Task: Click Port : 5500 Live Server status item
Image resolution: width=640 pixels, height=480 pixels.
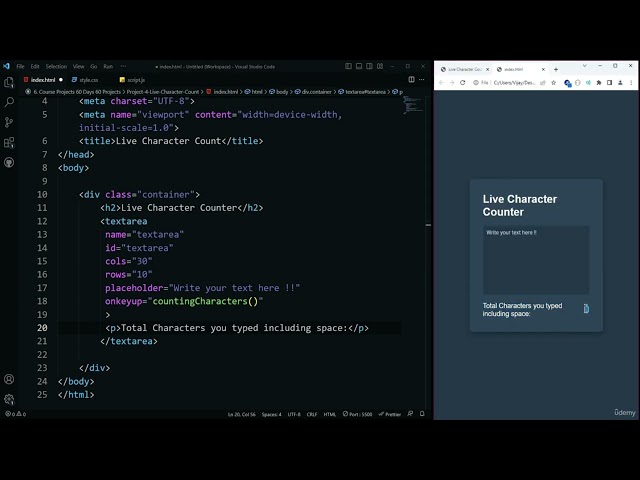Action: 358,414
